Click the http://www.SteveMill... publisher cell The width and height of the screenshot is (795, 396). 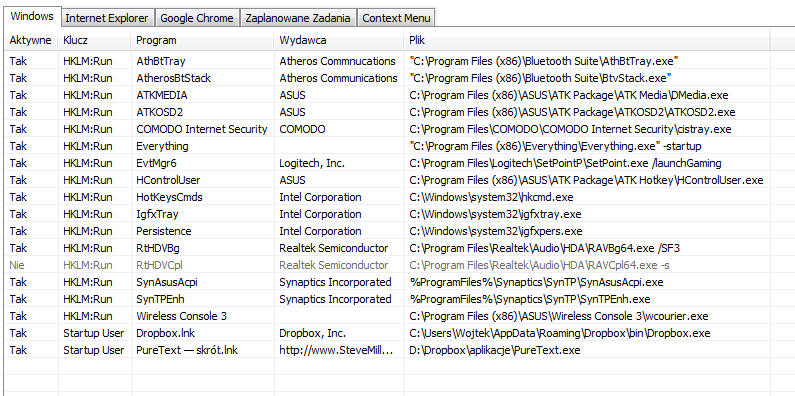pyautogui.click(x=337, y=350)
